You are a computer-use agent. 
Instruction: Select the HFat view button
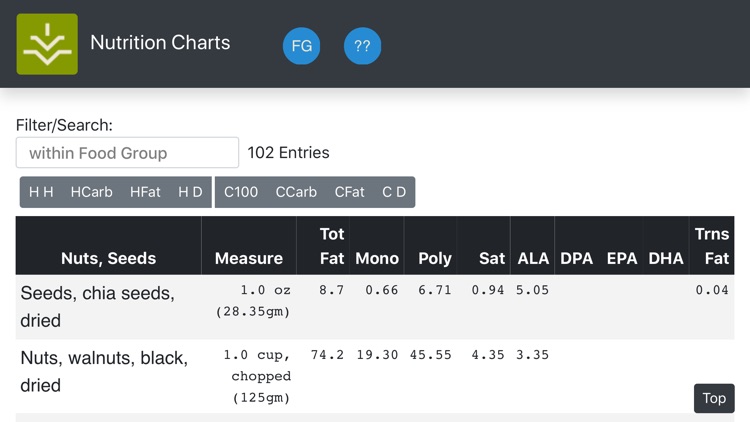[x=145, y=192]
